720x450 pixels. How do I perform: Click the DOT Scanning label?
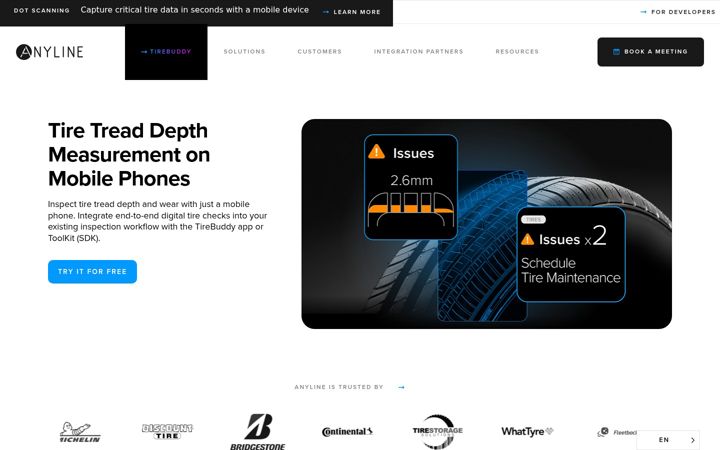pos(41,11)
